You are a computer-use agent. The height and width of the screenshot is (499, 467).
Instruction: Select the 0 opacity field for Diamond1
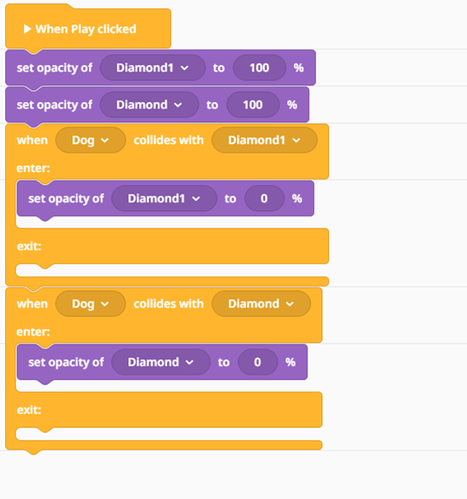pyautogui.click(x=264, y=199)
